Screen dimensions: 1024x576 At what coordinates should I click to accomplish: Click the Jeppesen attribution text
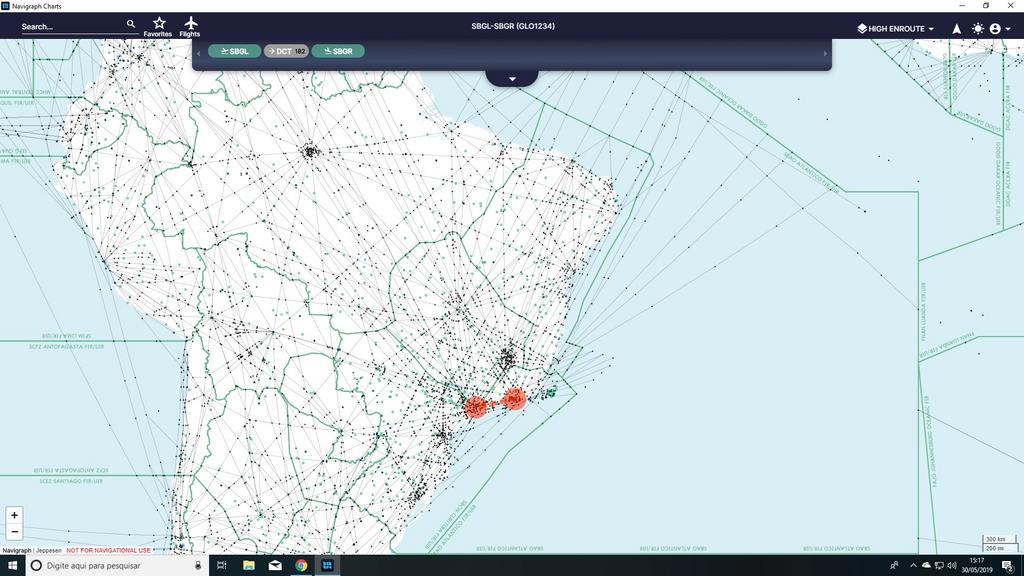click(x=48, y=551)
